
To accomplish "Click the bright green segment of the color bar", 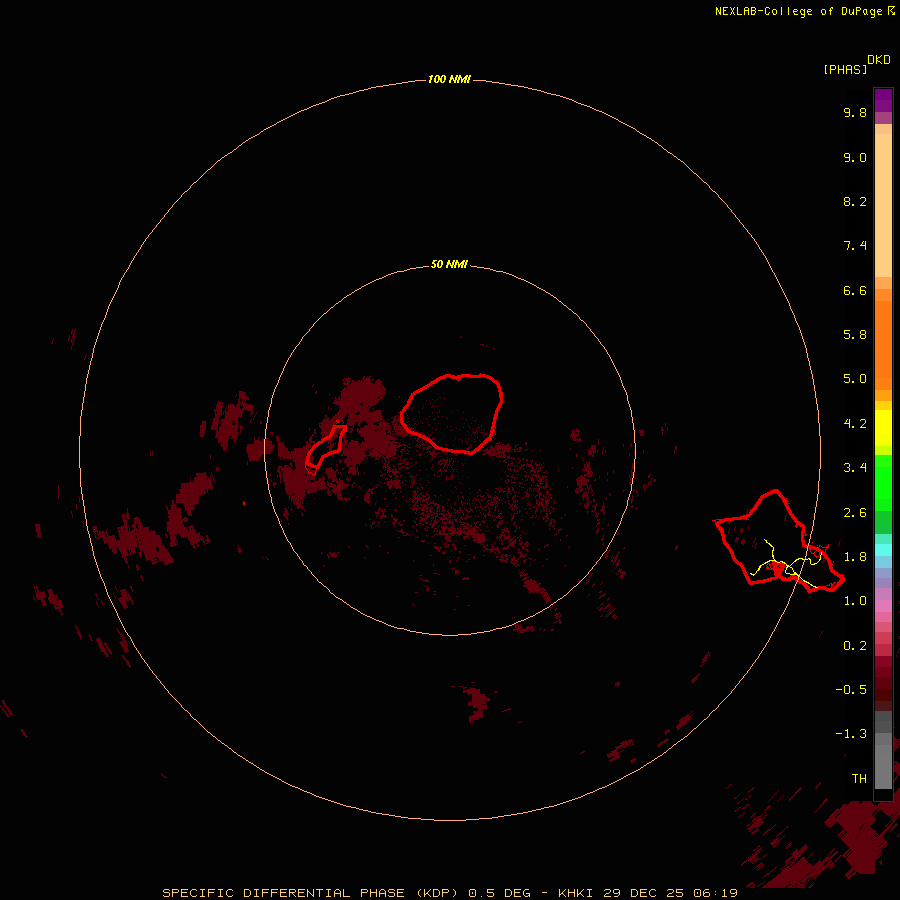I will tap(883, 482).
